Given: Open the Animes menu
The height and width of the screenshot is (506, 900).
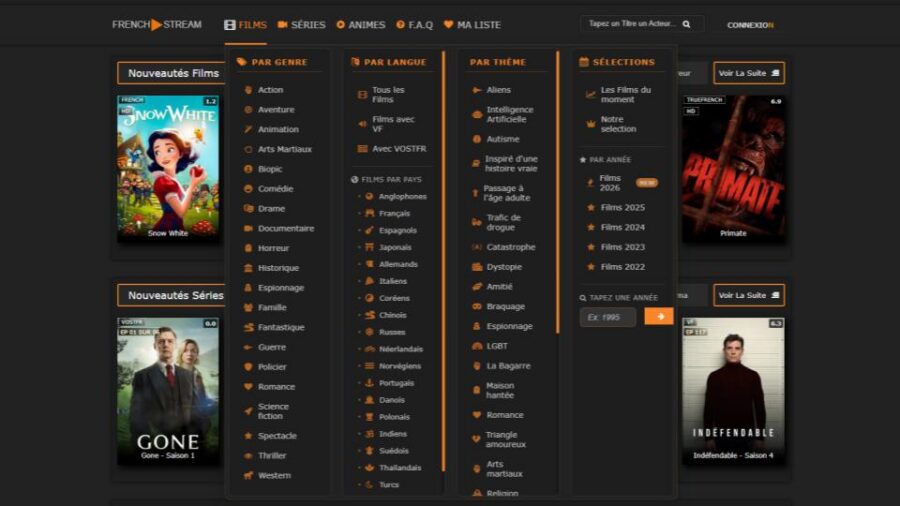Looking at the screenshot, I should 360,25.
